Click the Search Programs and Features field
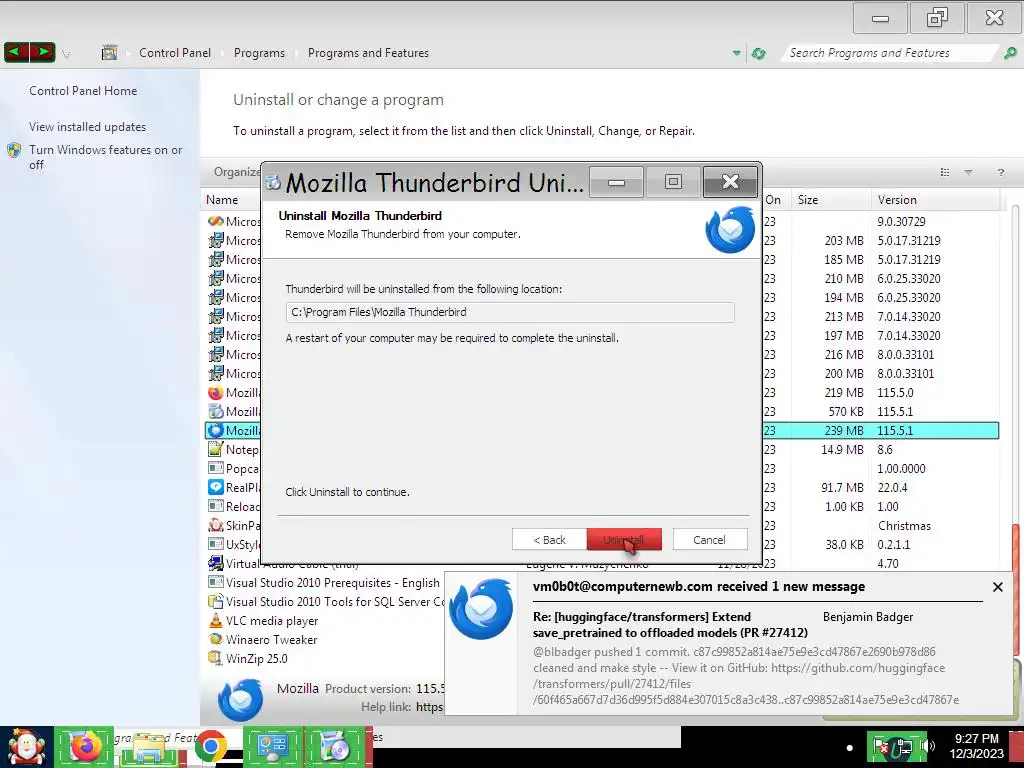This screenshot has height=768, width=1024. [888, 53]
